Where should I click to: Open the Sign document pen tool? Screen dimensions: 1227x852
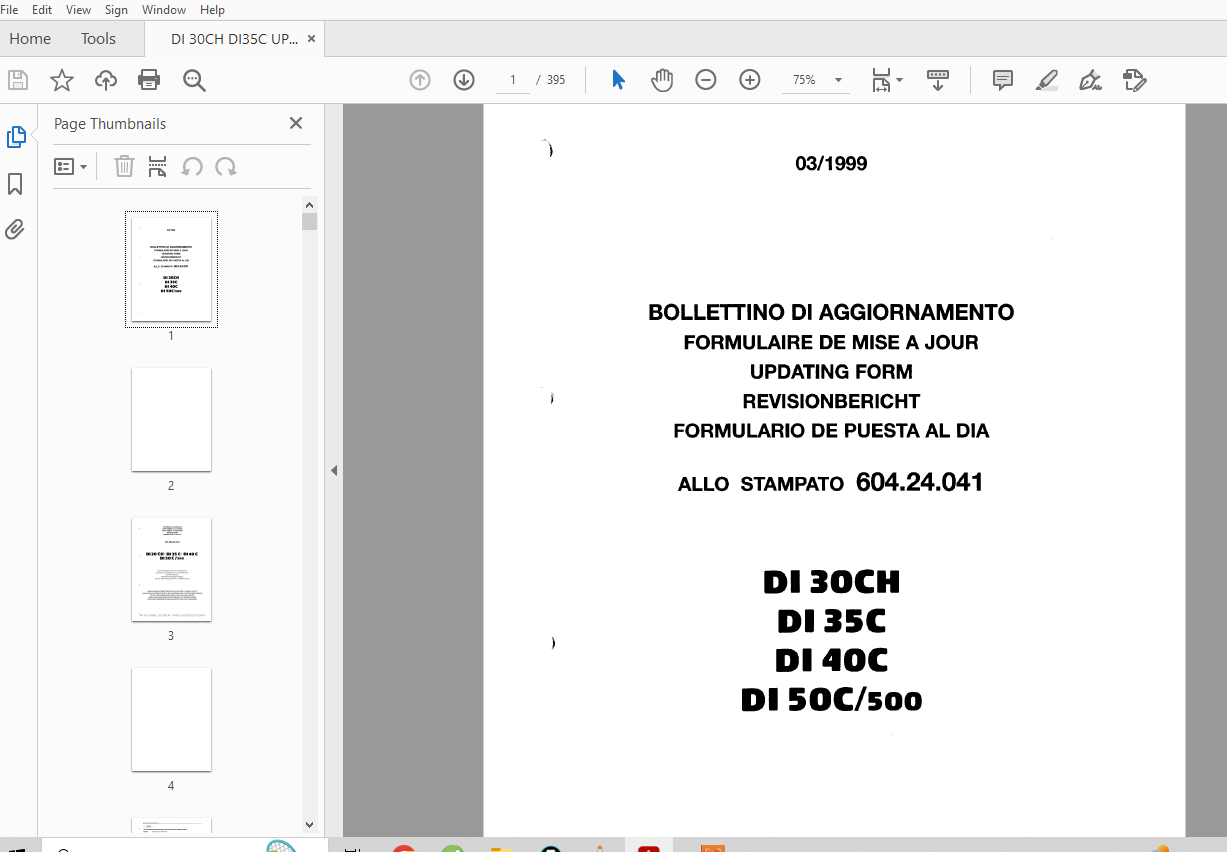point(1091,80)
